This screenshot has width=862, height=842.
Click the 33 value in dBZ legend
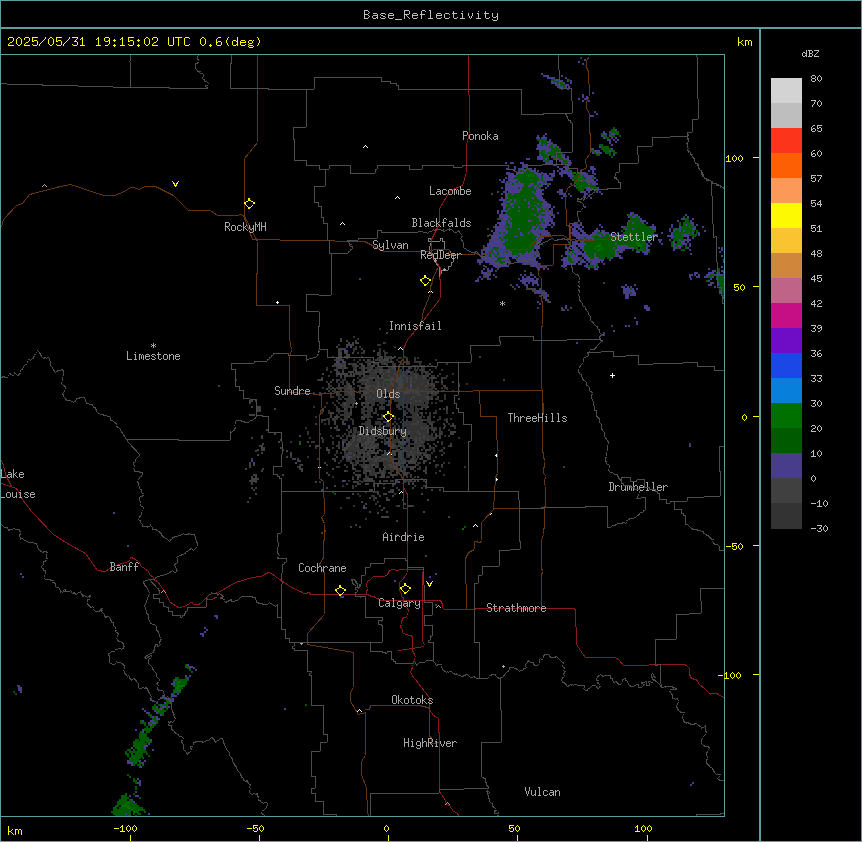[x=816, y=378]
